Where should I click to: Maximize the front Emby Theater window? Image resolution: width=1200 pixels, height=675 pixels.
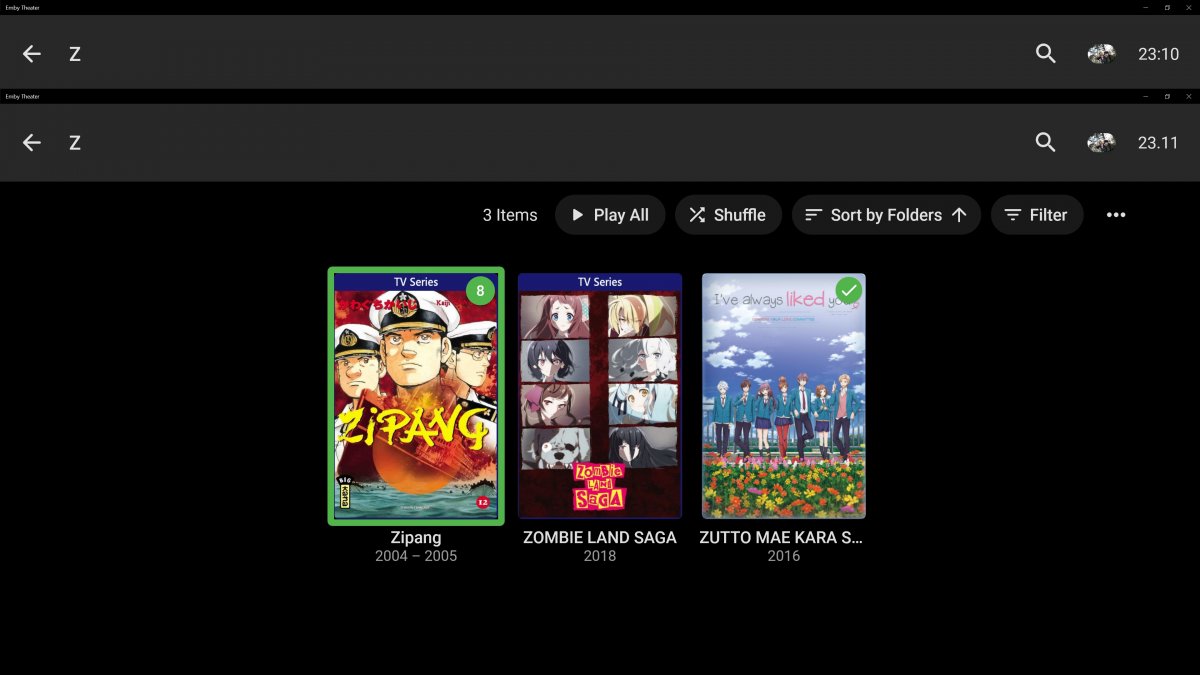click(1167, 96)
